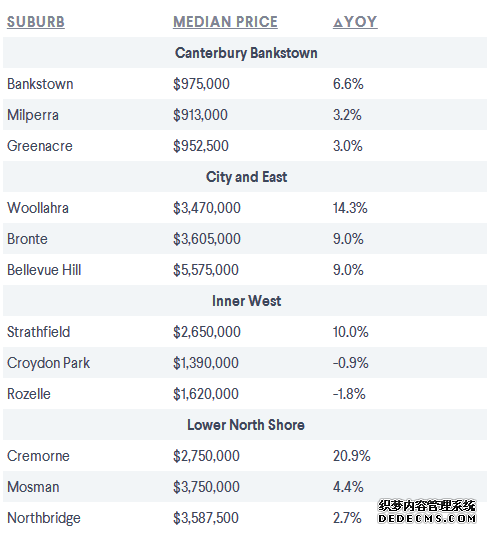The height and width of the screenshot is (533, 487).
Task: Click the Croydon Park suburb name
Action: pos(49,363)
